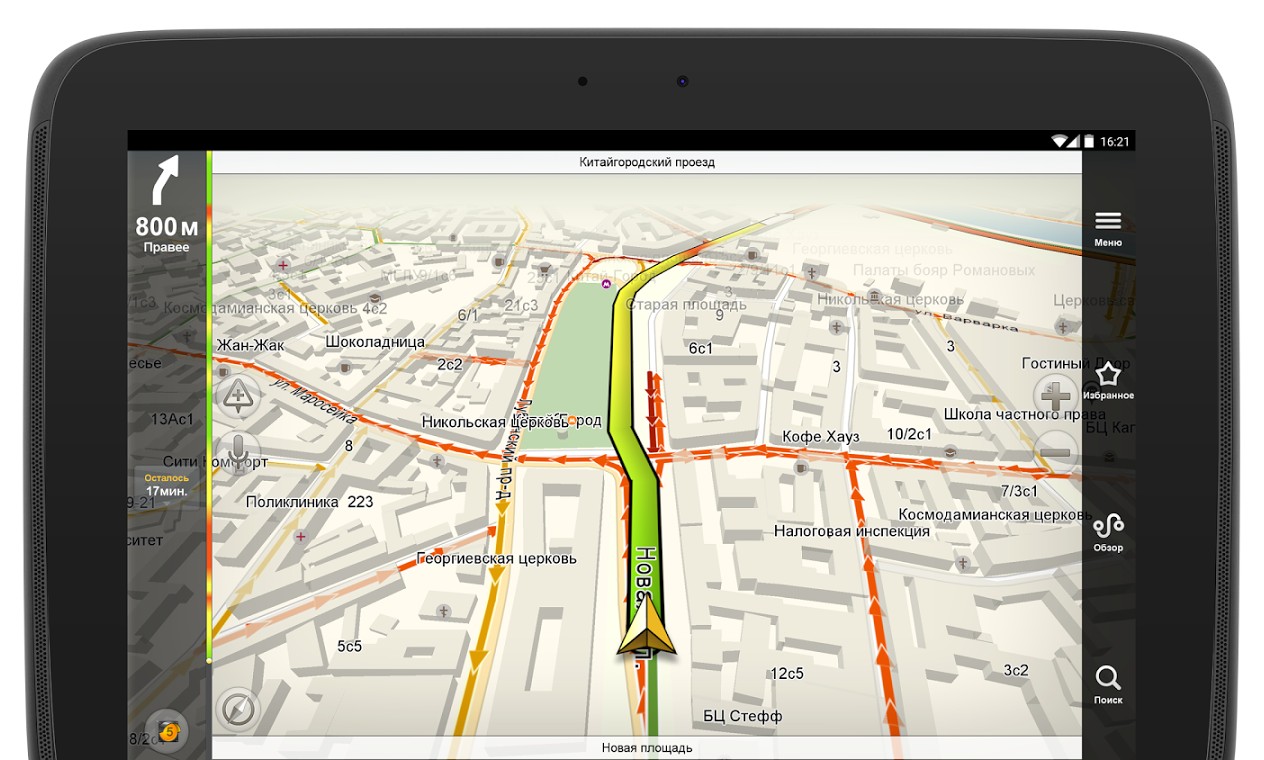Select the building number 21с3
1264x760 pixels.
(521, 305)
